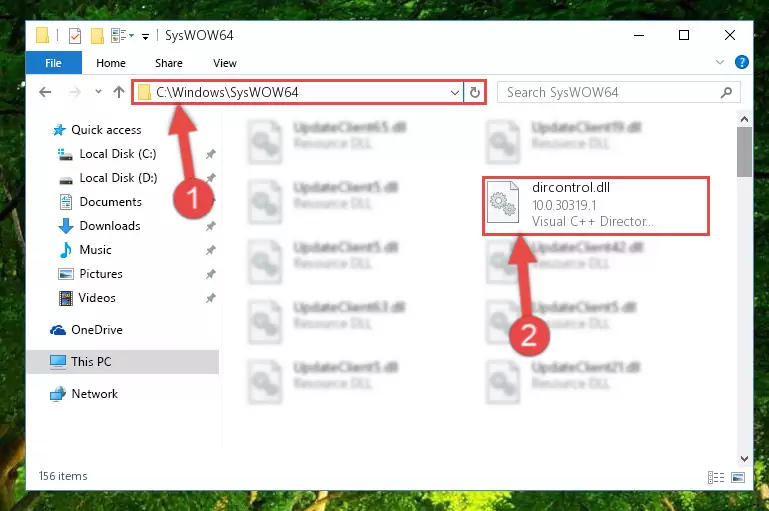Open the Customize Quick Access Toolbar dropdown arrow

pyautogui.click(x=145, y=36)
